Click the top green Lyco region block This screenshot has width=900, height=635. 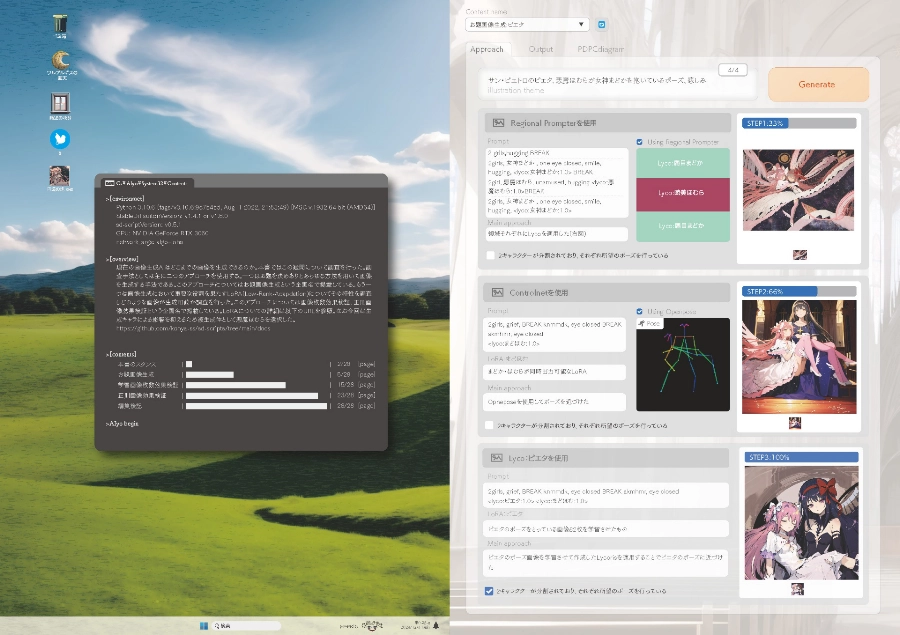(x=682, y=163)
